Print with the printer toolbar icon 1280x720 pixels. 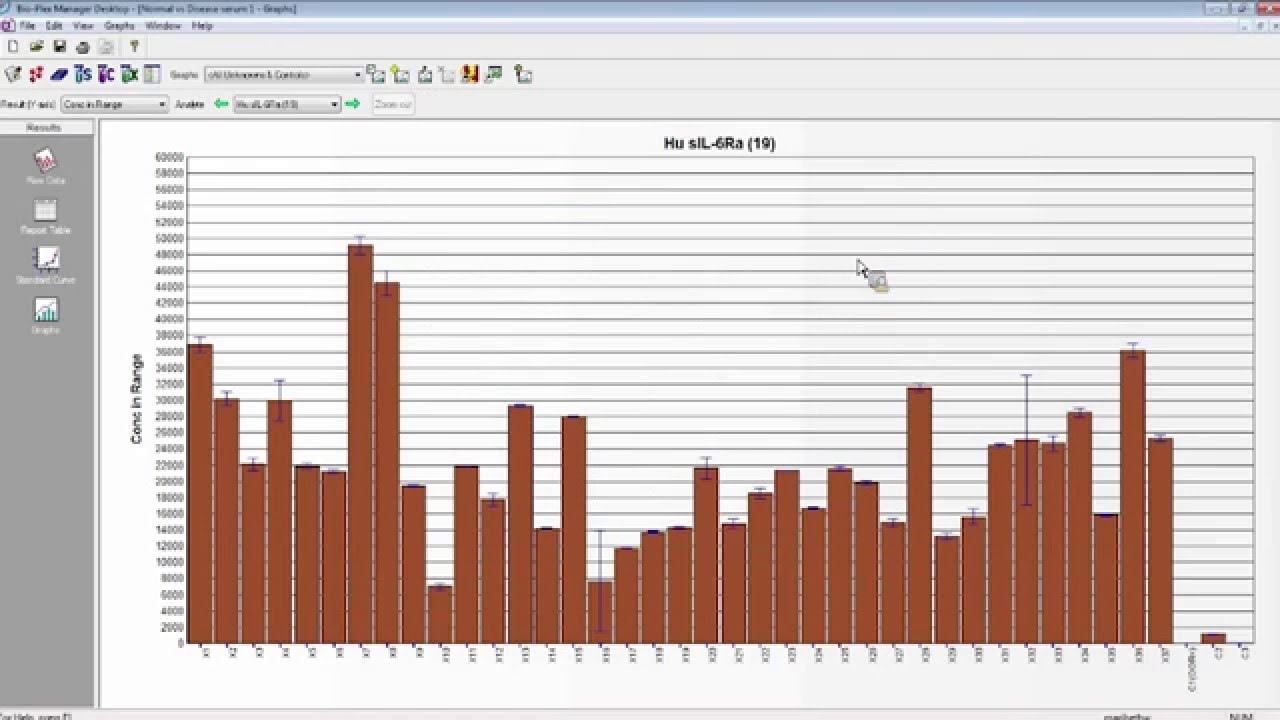click(x=83, y=47)
